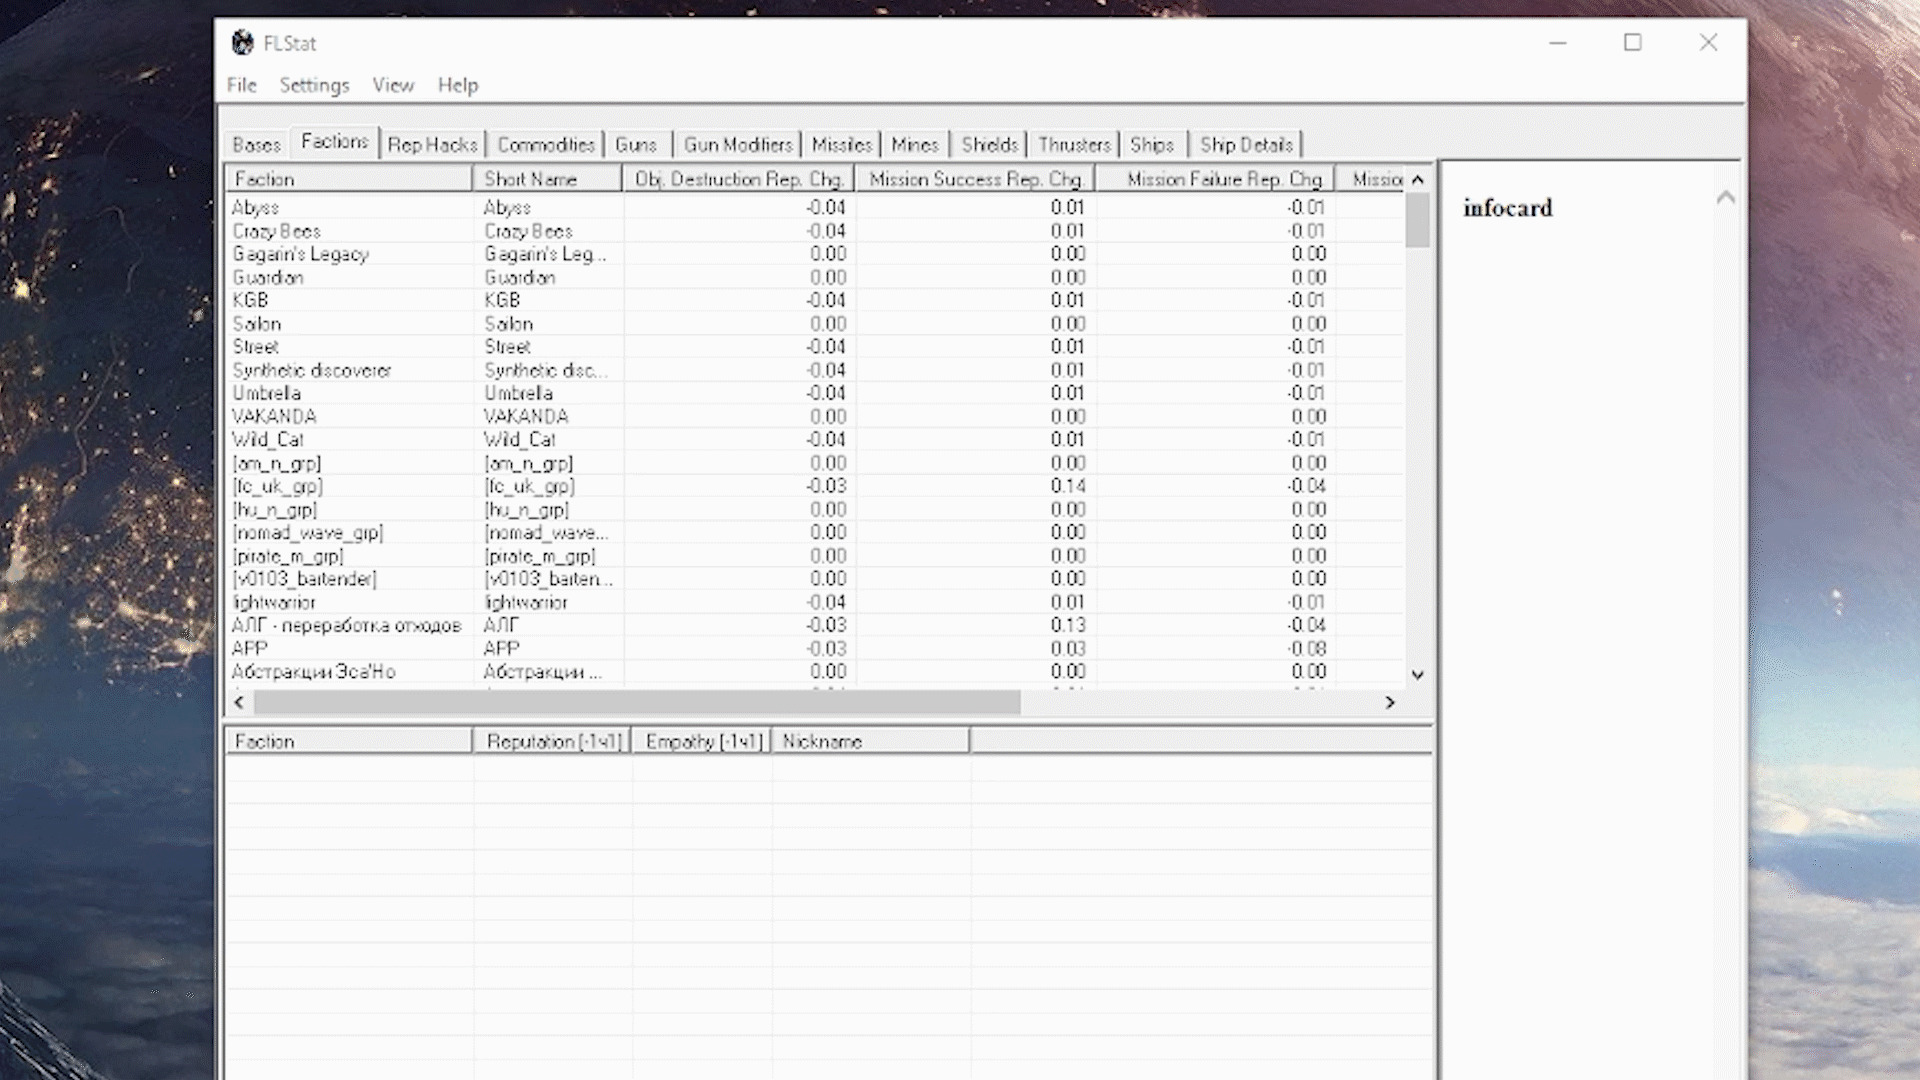Sort by Short Name column header
This screenshot has width=1920, height=1080.
tap(548, 179)
